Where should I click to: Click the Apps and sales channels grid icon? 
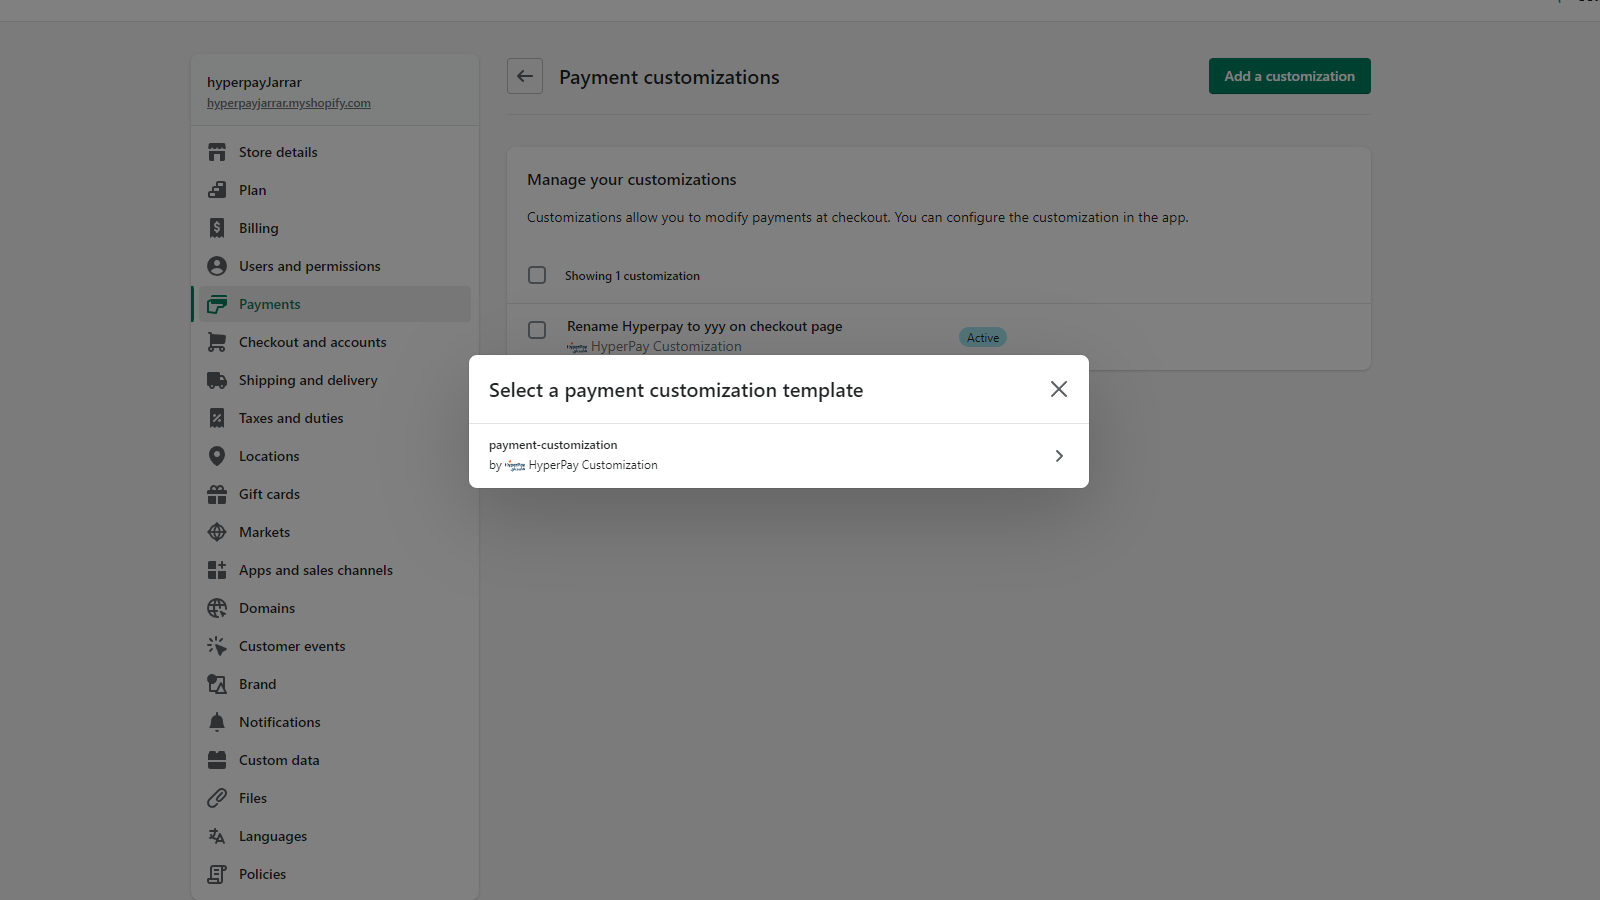coord(217,570)
